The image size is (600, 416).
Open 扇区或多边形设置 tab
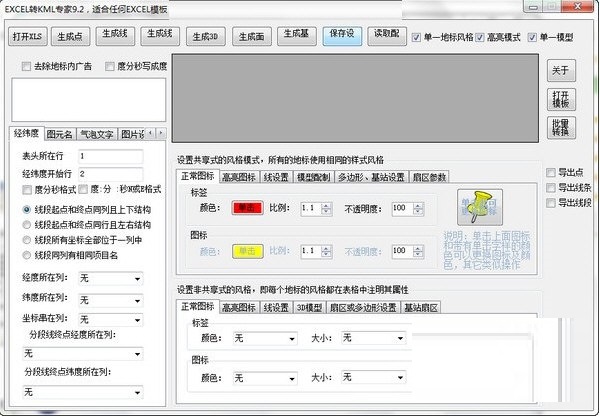(x=363, y=307)
